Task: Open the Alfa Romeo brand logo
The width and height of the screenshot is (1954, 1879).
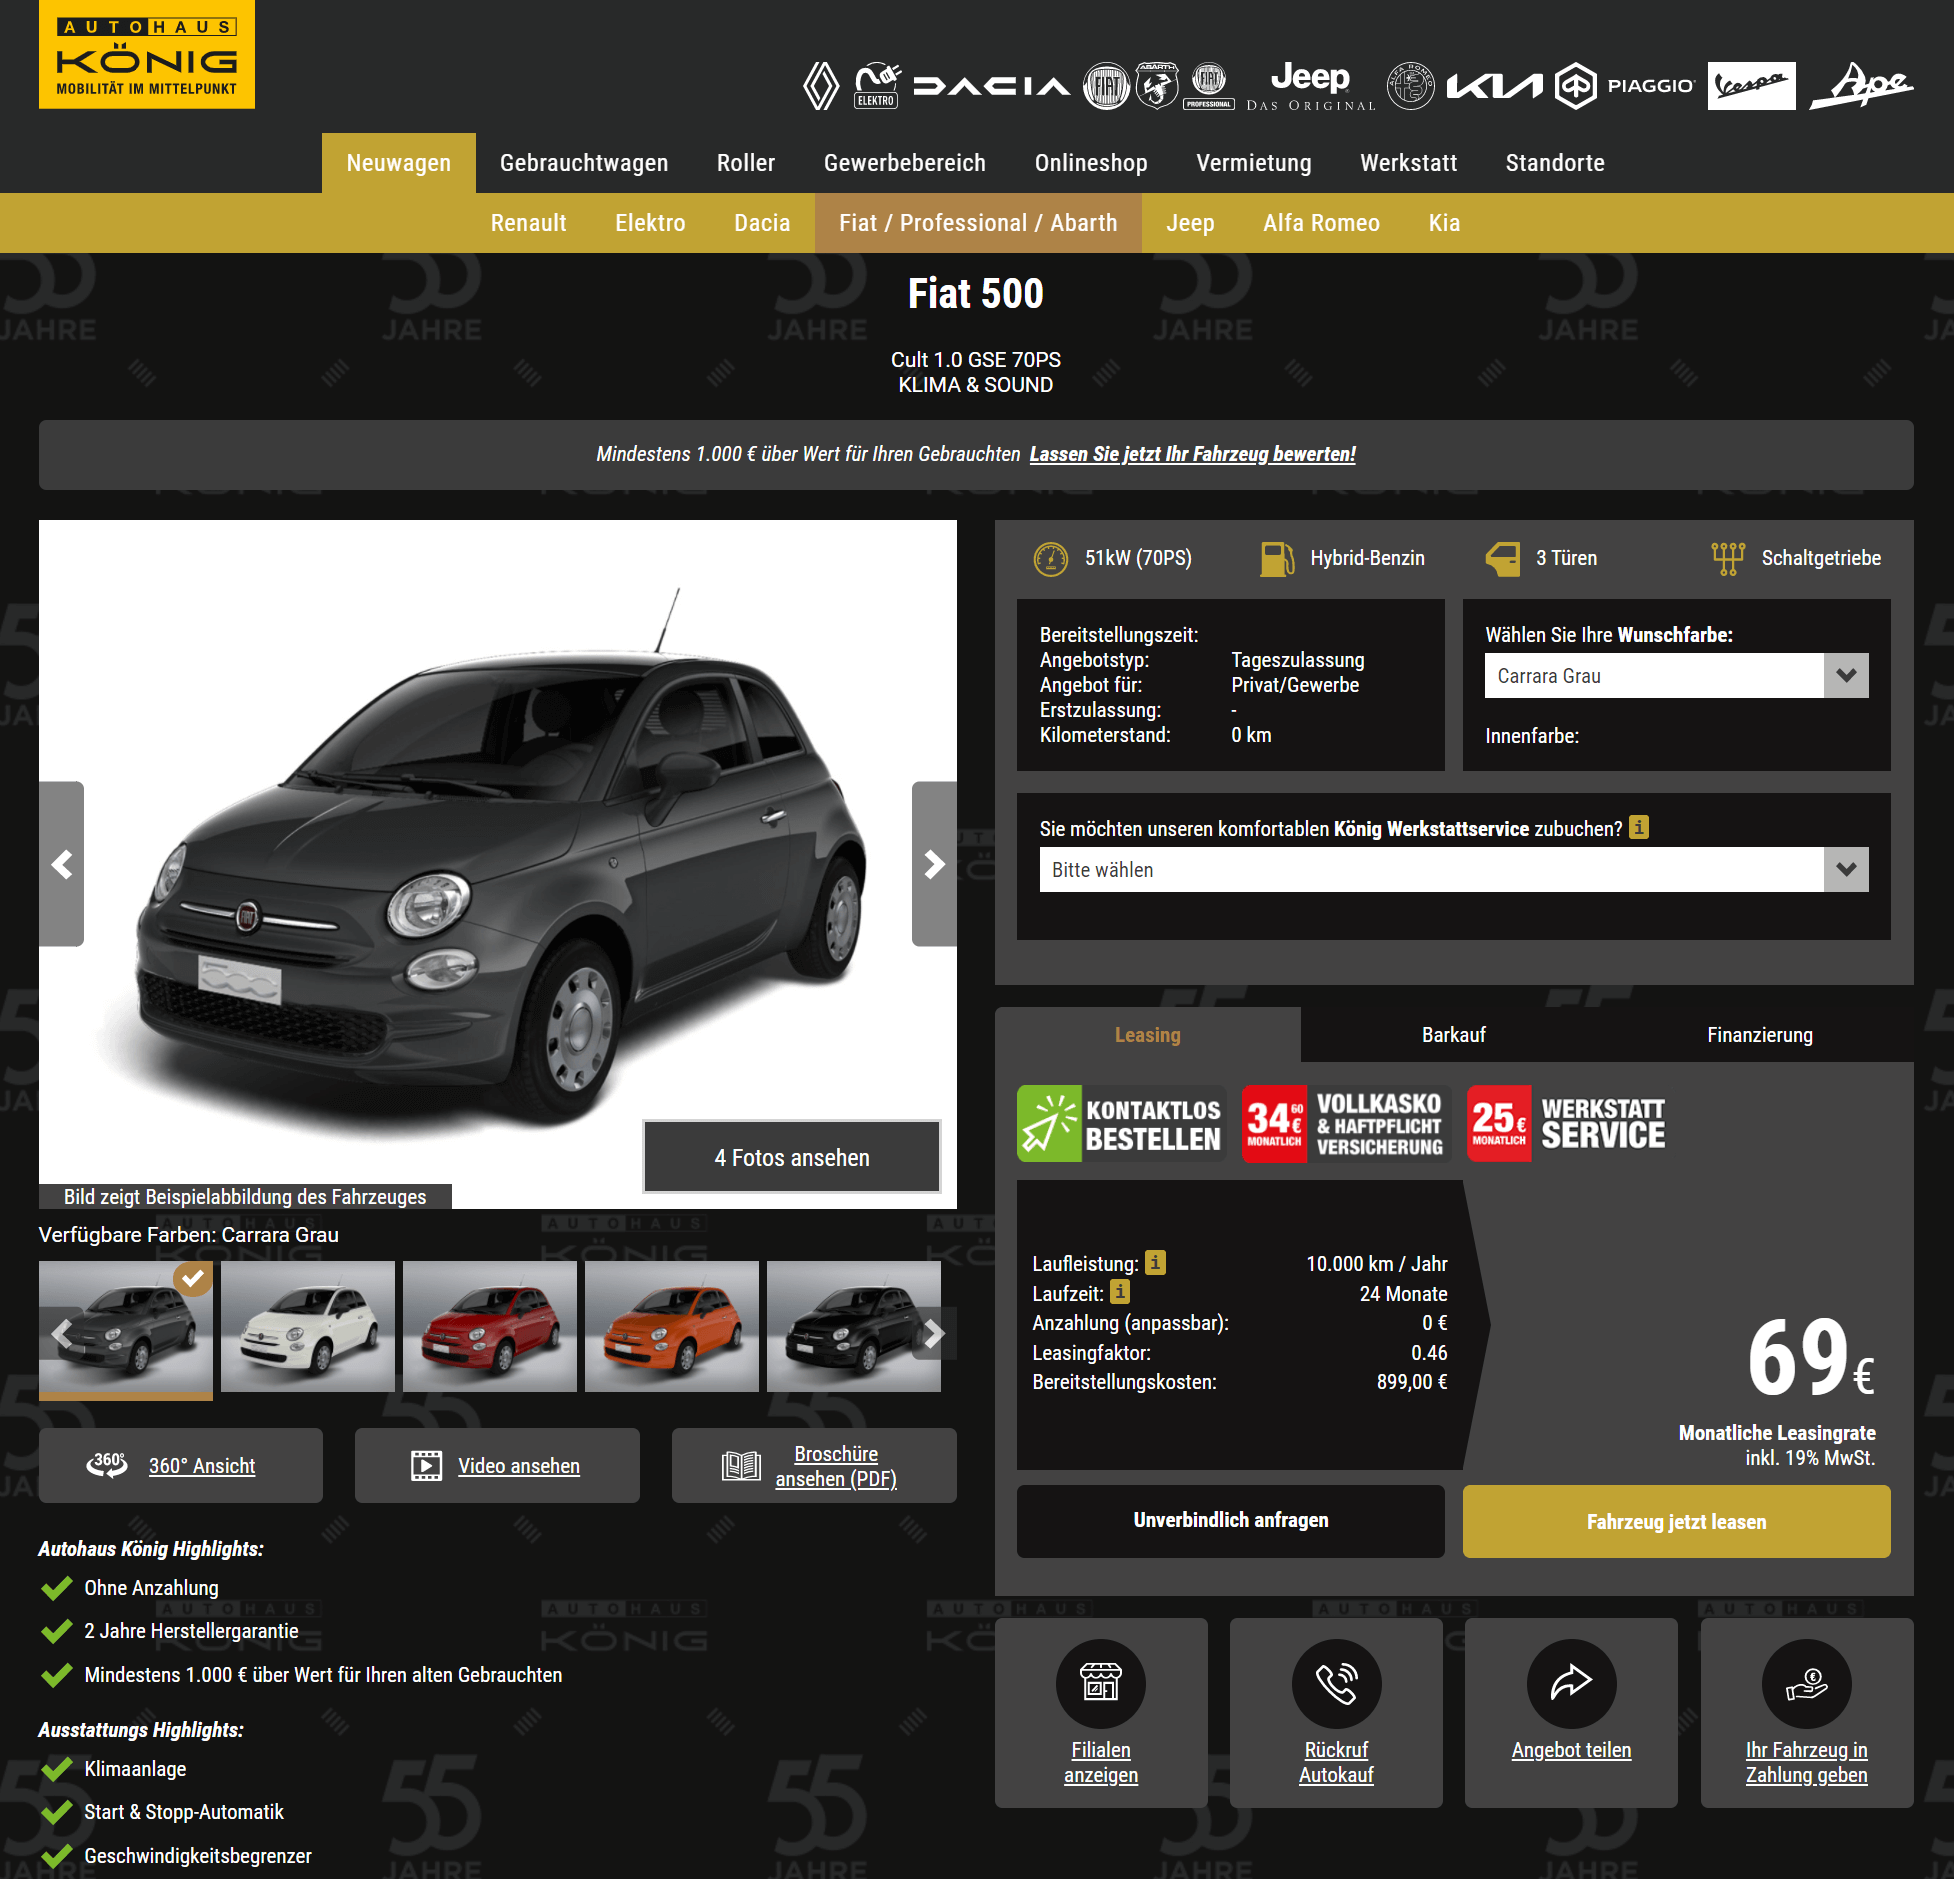Action: 1411,86
